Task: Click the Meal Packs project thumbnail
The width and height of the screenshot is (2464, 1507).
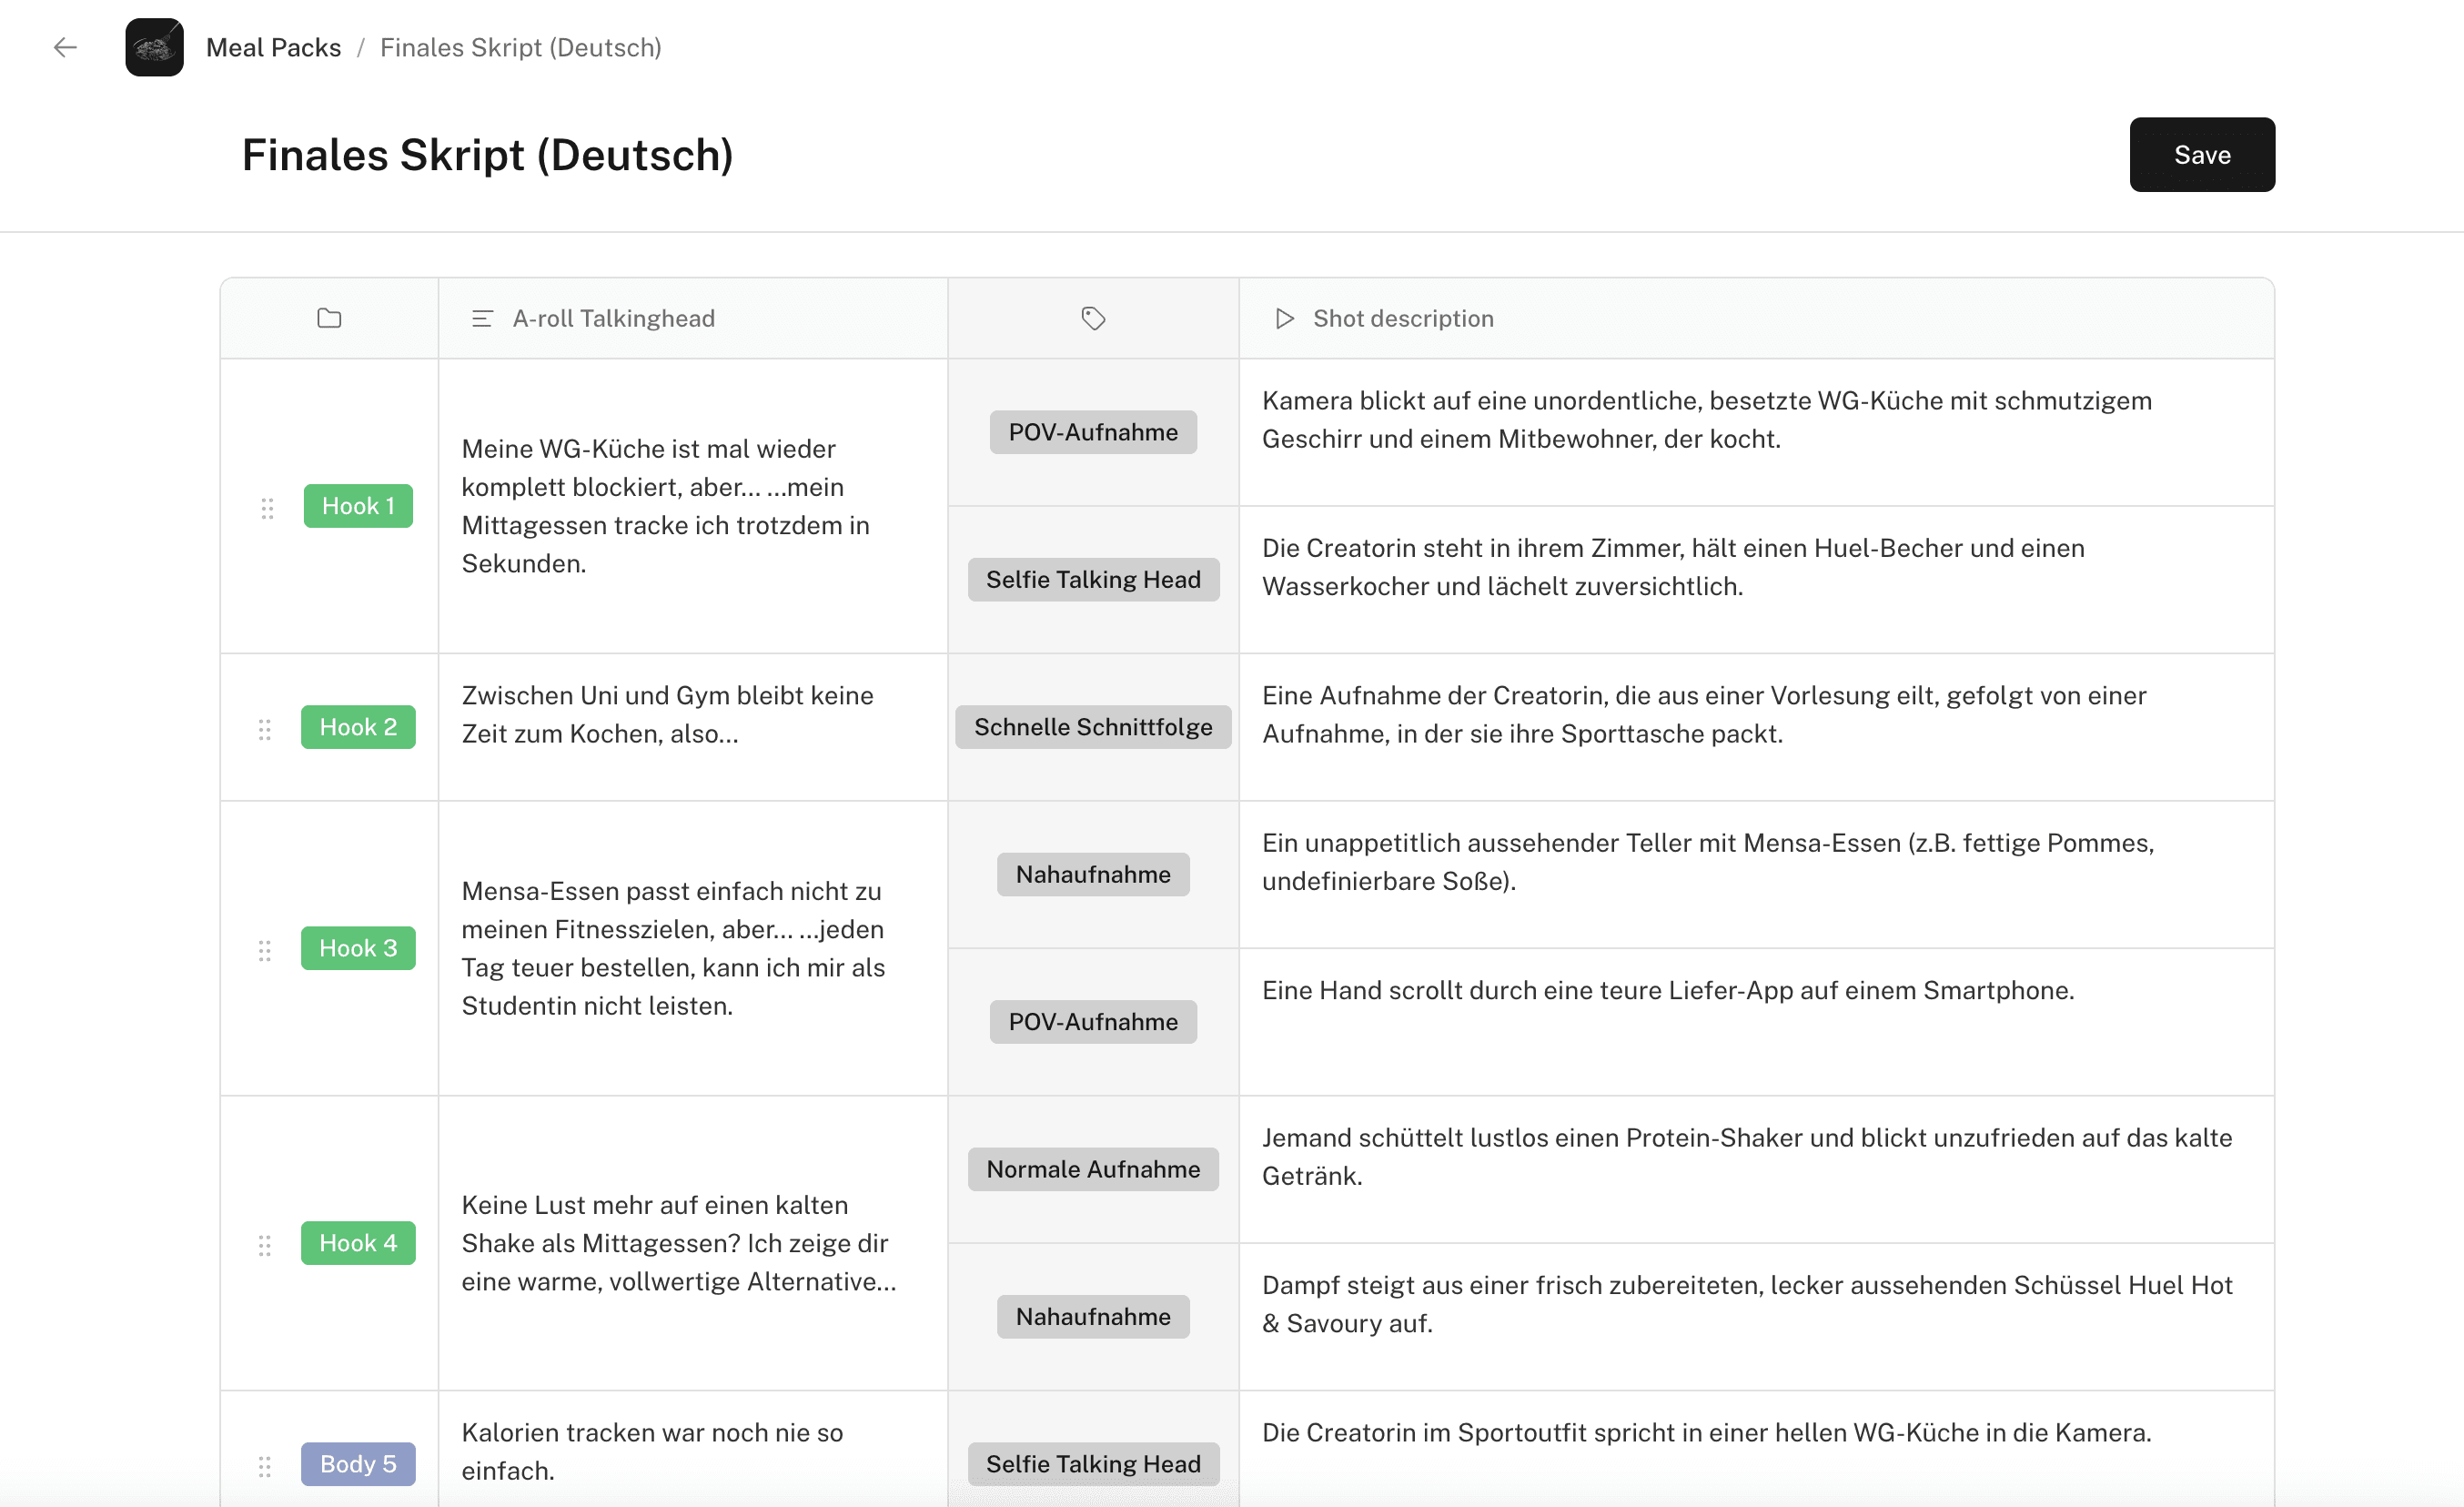Action: click(x=154, y=47)
